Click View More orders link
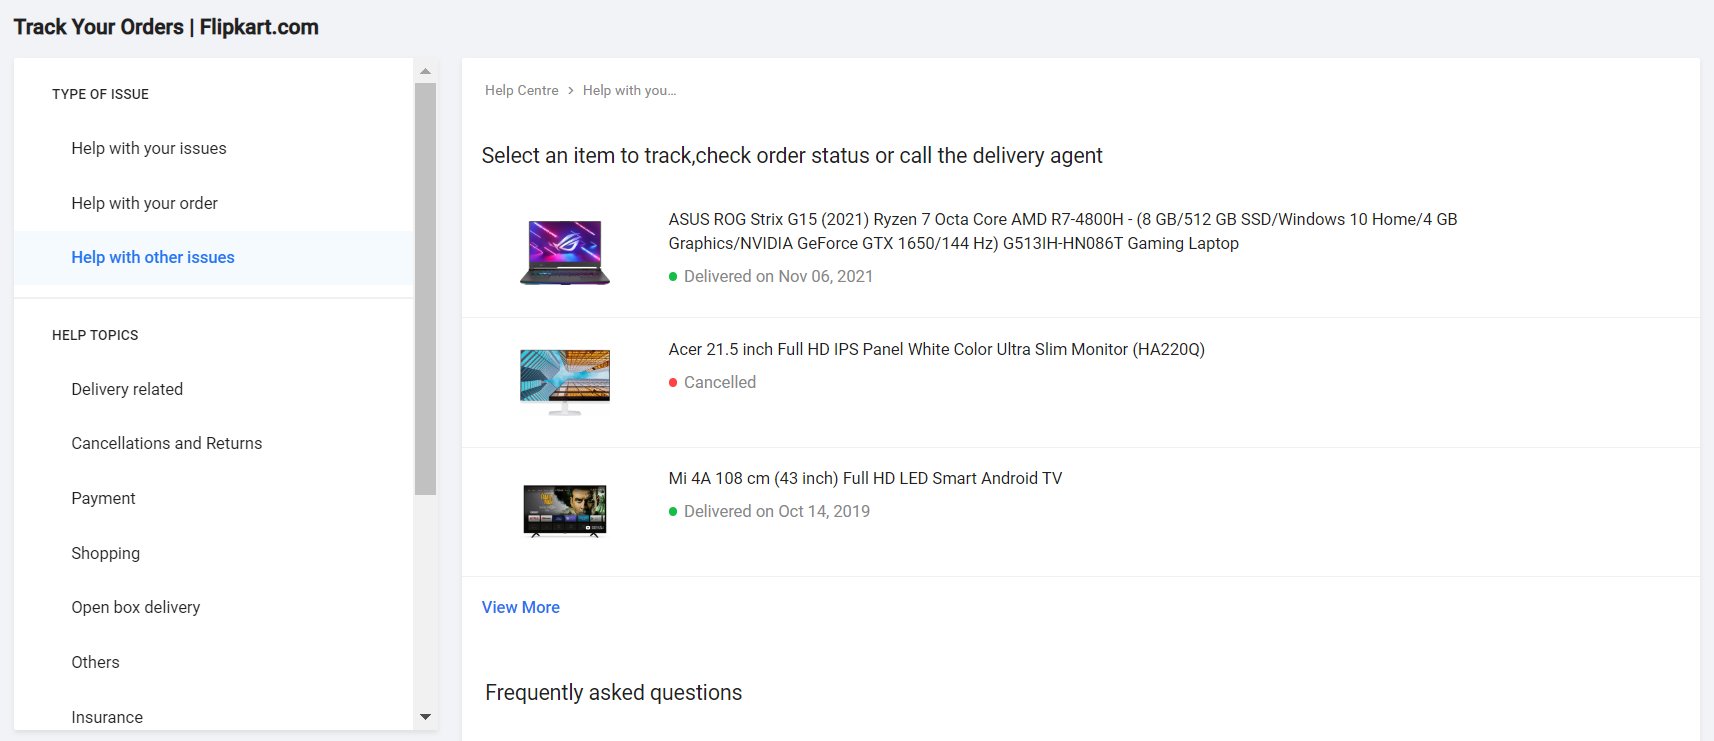Image resolution: width=1714 pixels, height=741 pixels. [x=521, y=607]
